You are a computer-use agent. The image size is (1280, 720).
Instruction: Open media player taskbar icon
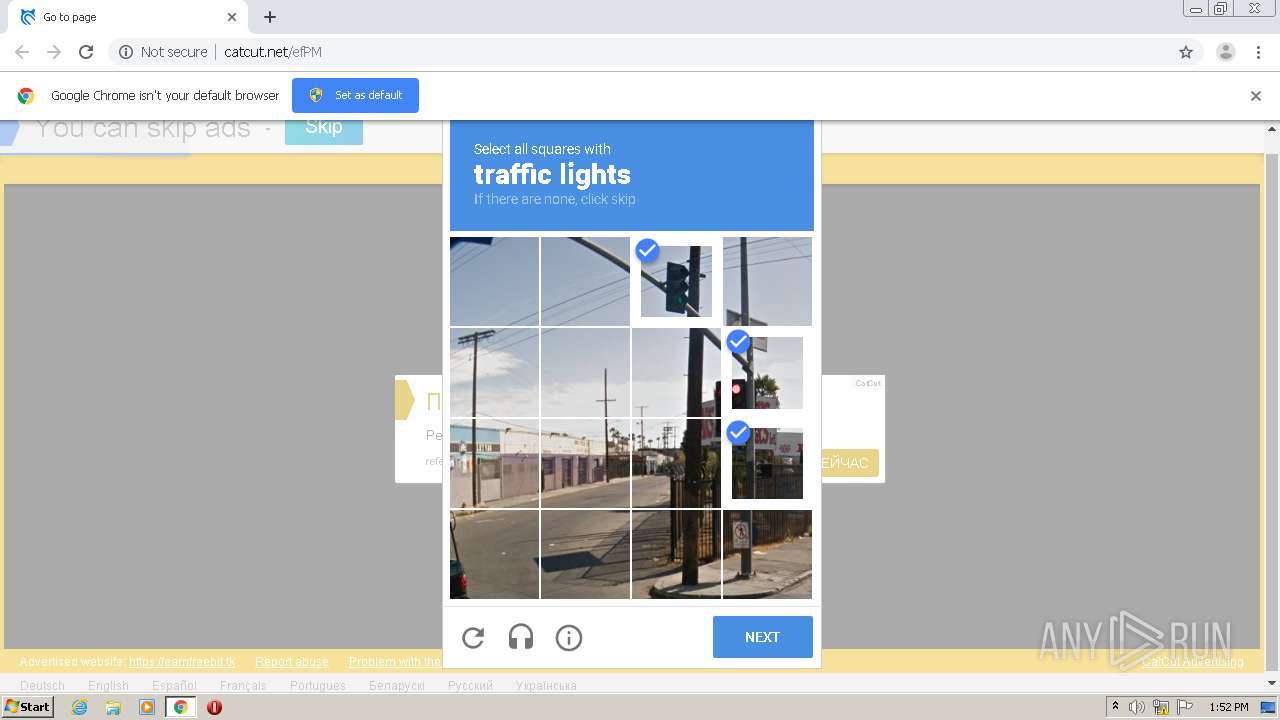(147, 707)
